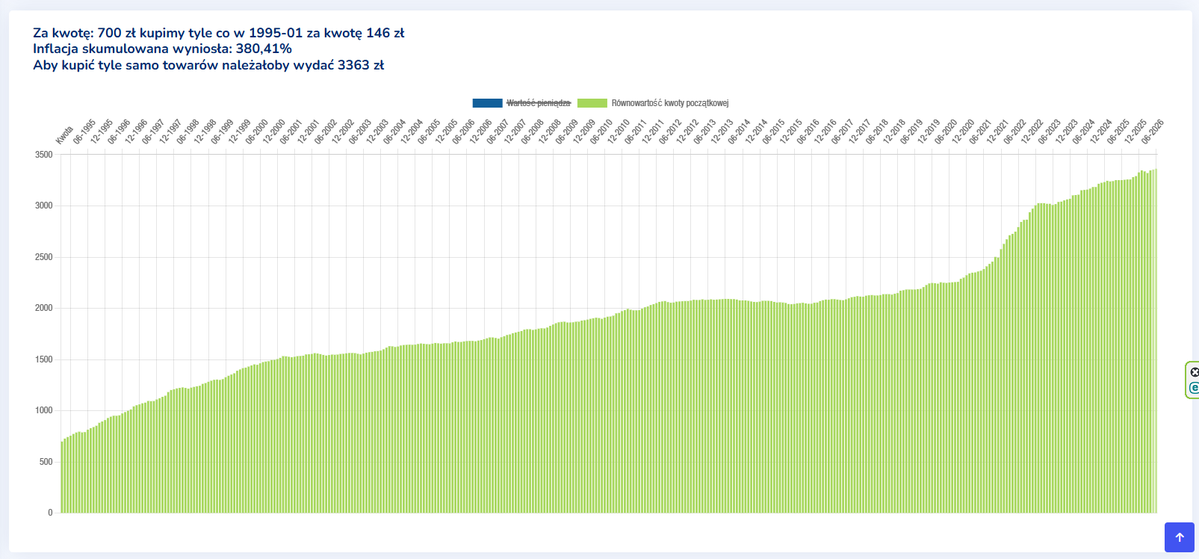
Task: Click the '06-1995' x-axis label
Action: click(x=83, y=132)
